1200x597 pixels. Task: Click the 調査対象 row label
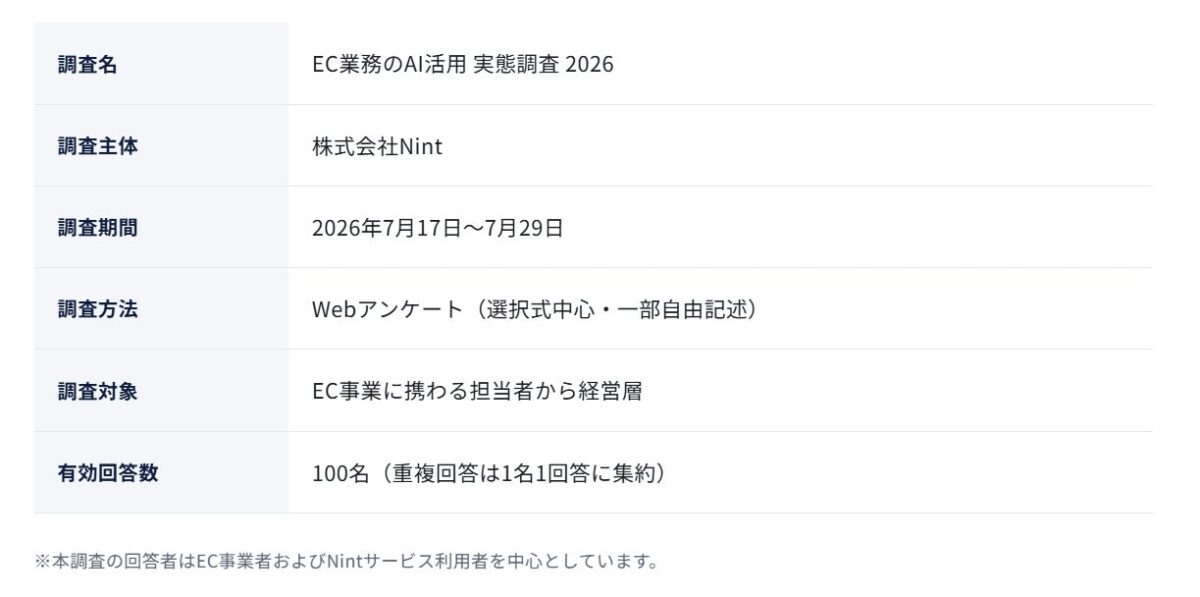(x=98, y=392)
